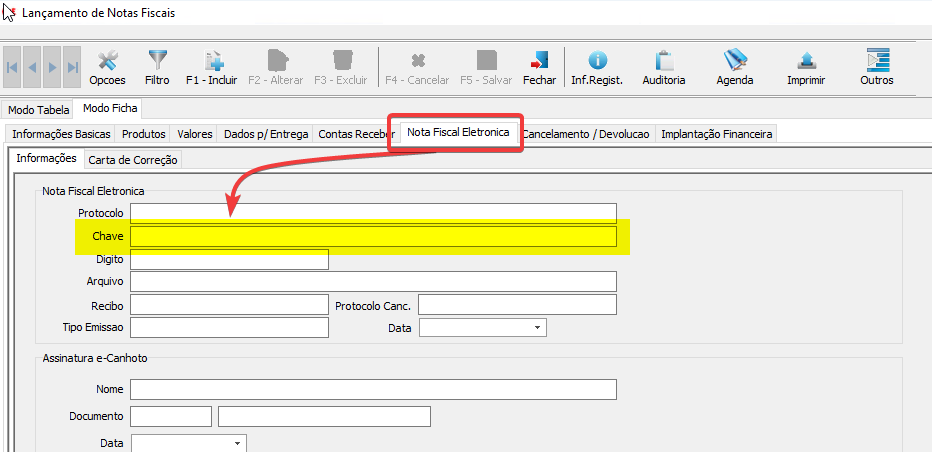Go to the next record arrow
The height and width of the screenshot is (452, 932).
tap(53, 67)
